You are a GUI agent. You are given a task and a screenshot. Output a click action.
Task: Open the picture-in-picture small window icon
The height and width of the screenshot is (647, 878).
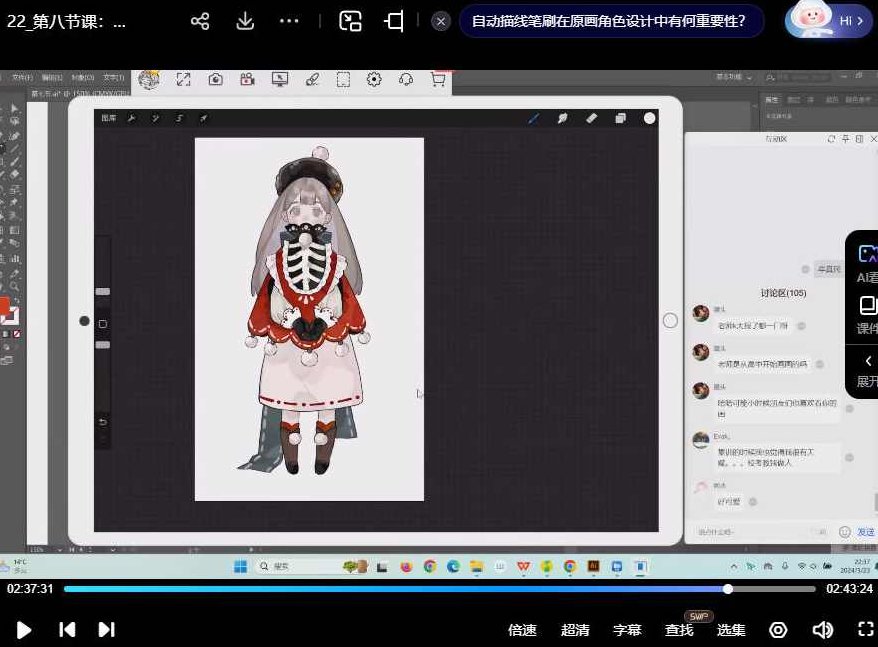pos(350,21)
